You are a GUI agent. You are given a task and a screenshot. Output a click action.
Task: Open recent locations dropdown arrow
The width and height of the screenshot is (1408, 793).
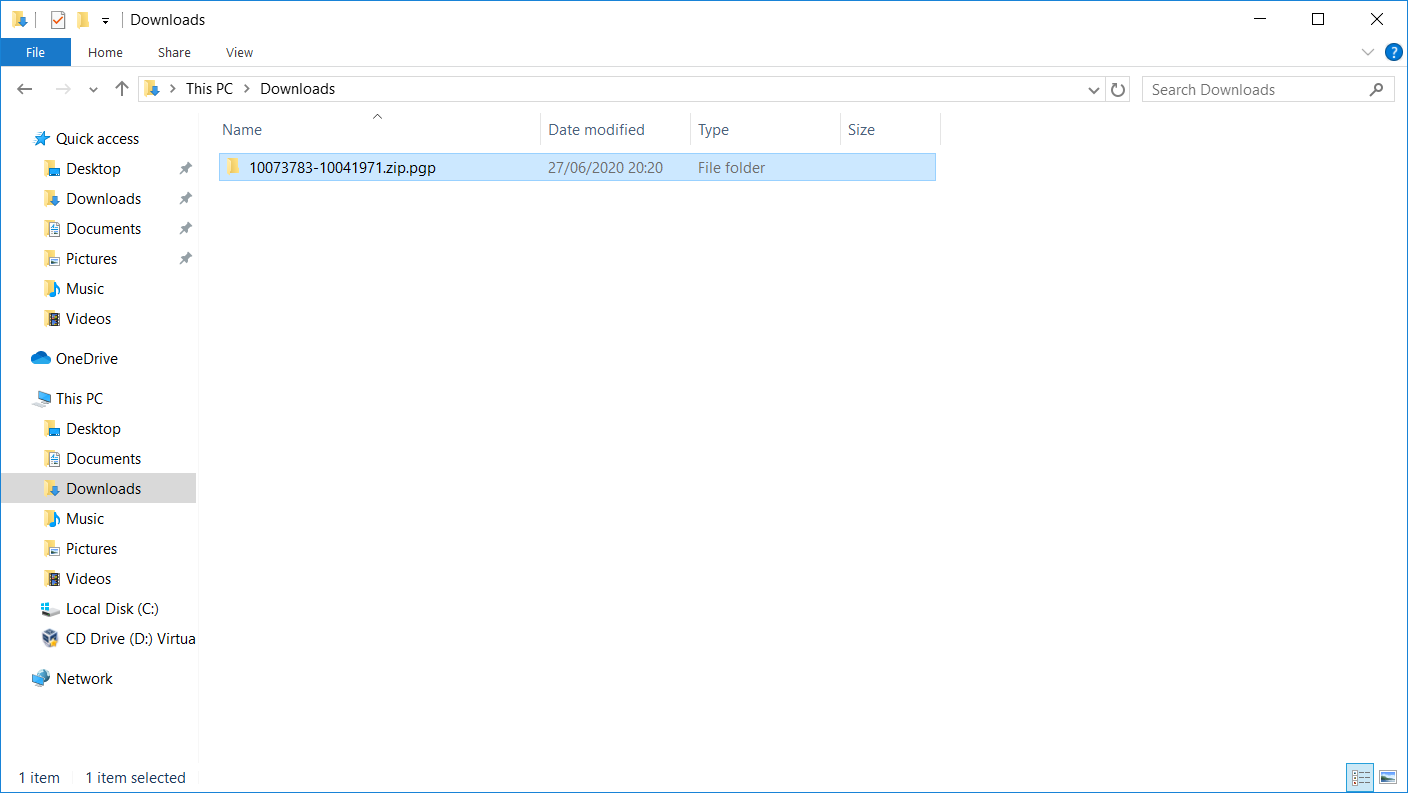(x=93, y=89)
